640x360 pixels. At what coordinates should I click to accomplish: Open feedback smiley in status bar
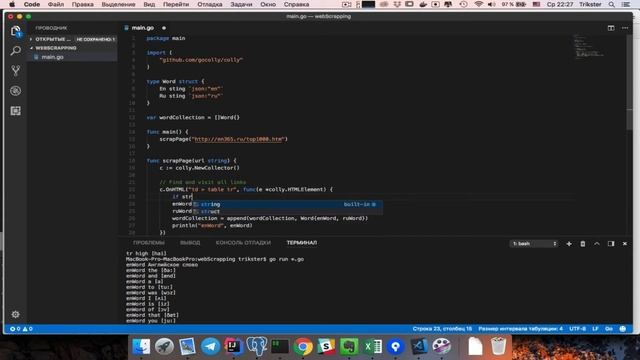622,329
